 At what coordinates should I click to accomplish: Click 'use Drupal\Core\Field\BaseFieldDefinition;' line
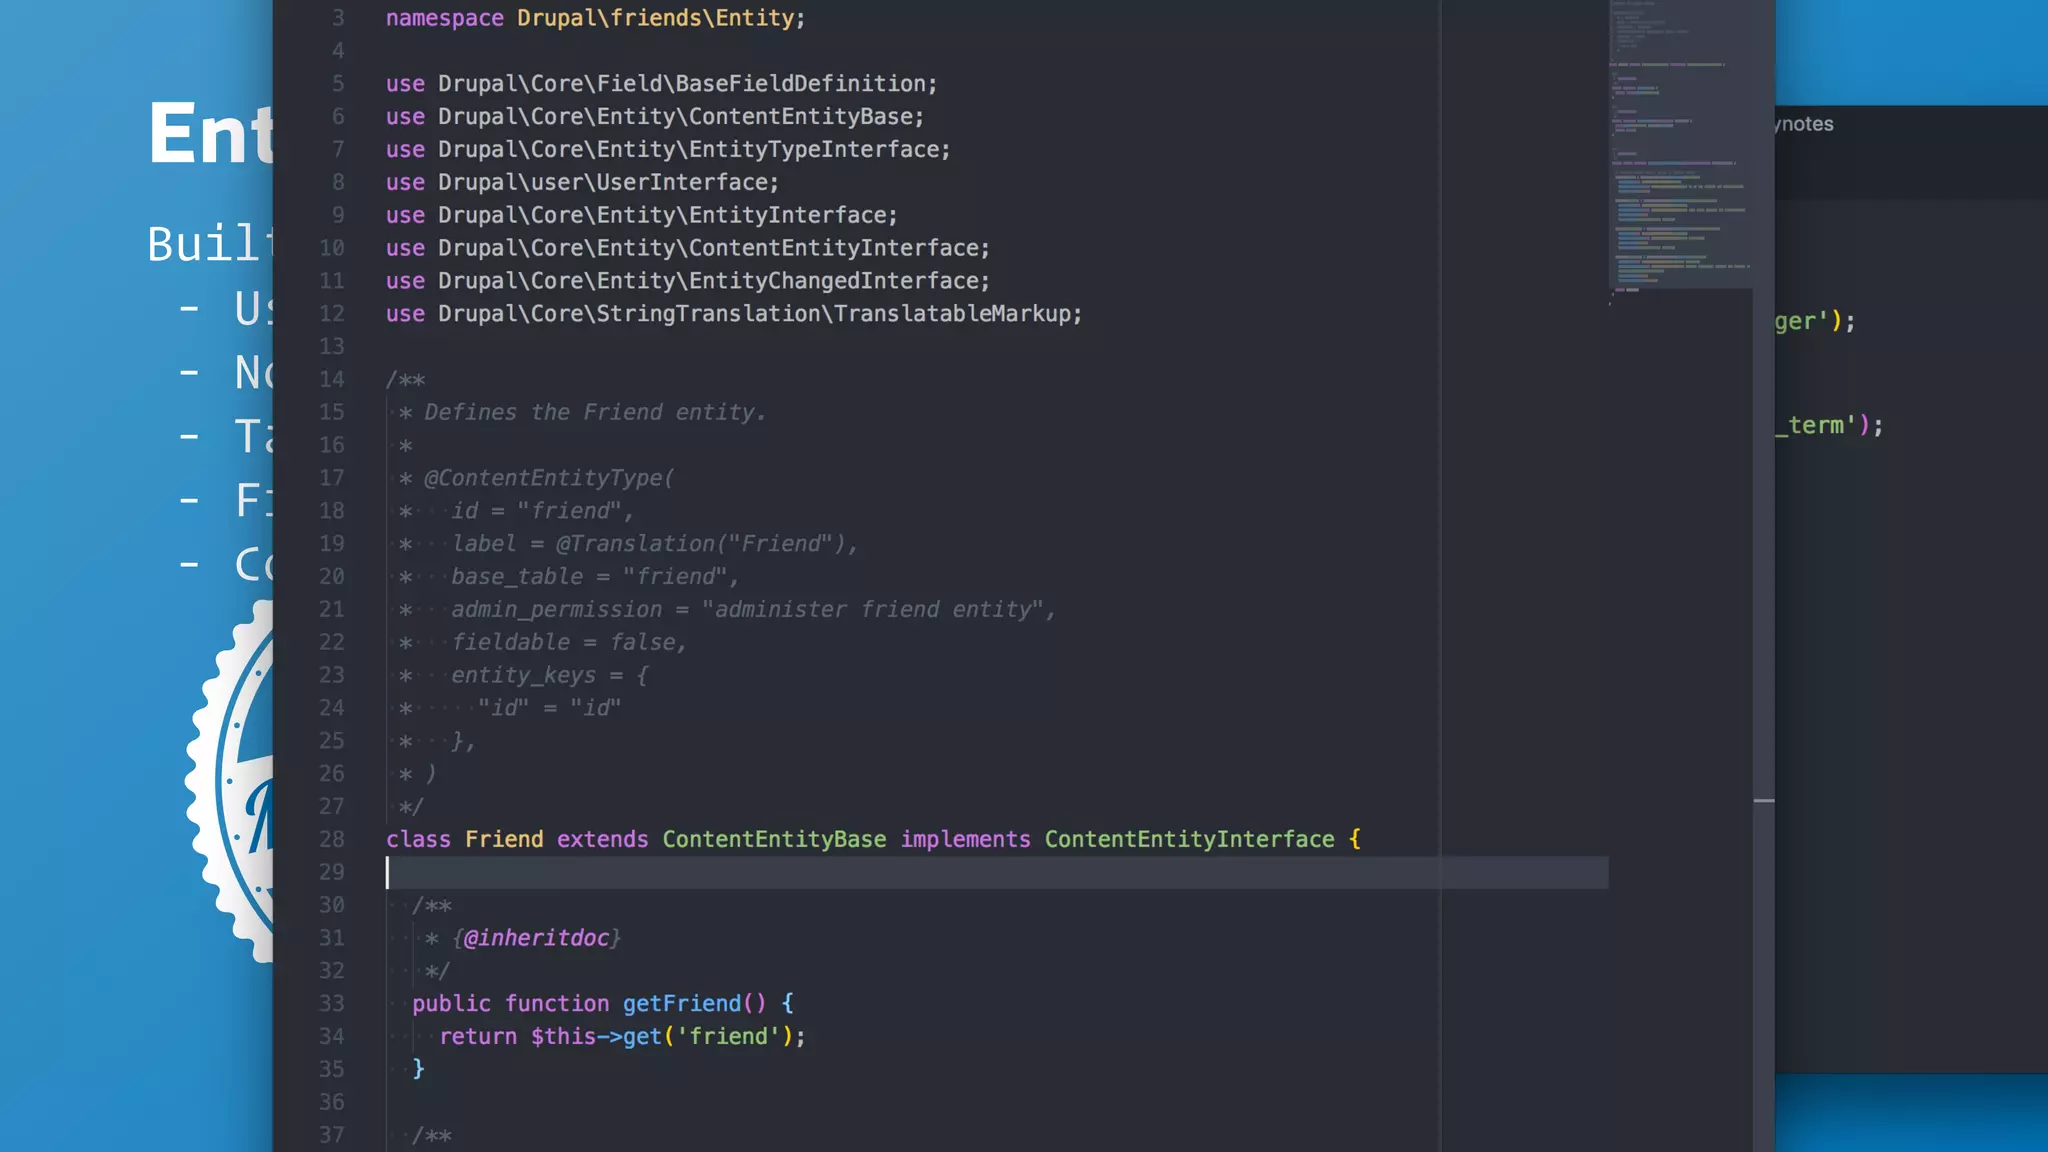(661, 84)
